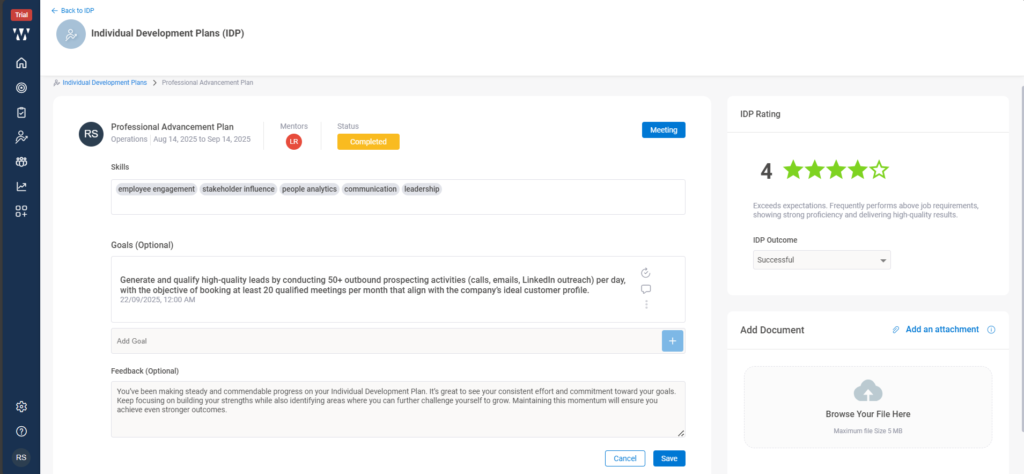The height and width of the screenshot is (474, 1024).
Task: Set rating to the first star
Action: click(x=793, y=170)
